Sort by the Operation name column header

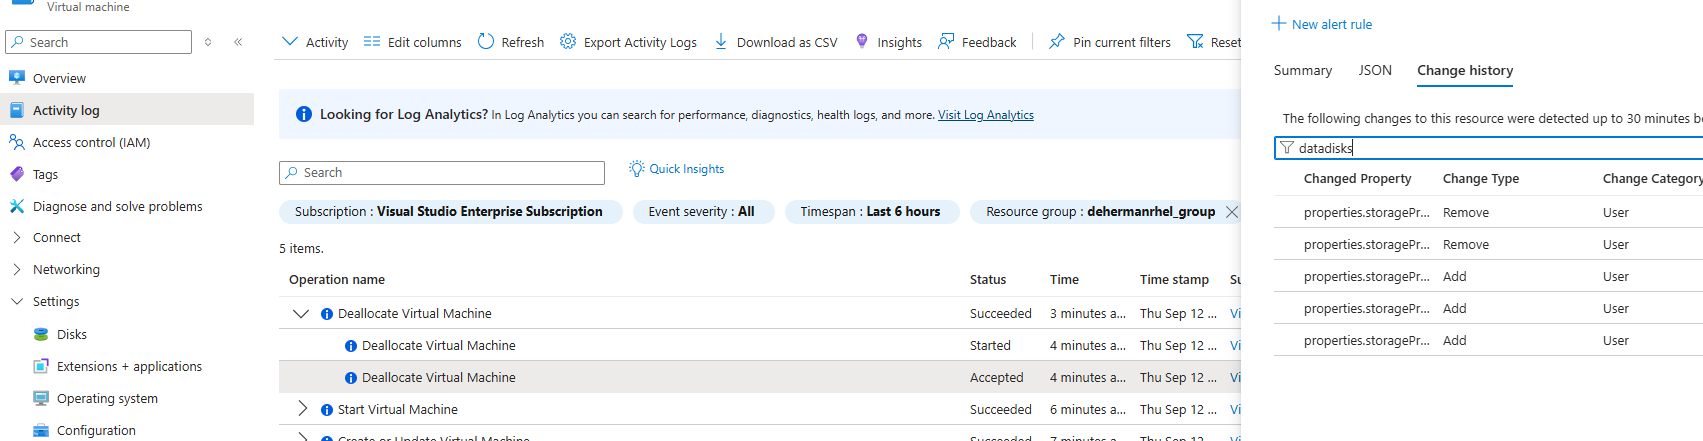(x=337, y=280)
